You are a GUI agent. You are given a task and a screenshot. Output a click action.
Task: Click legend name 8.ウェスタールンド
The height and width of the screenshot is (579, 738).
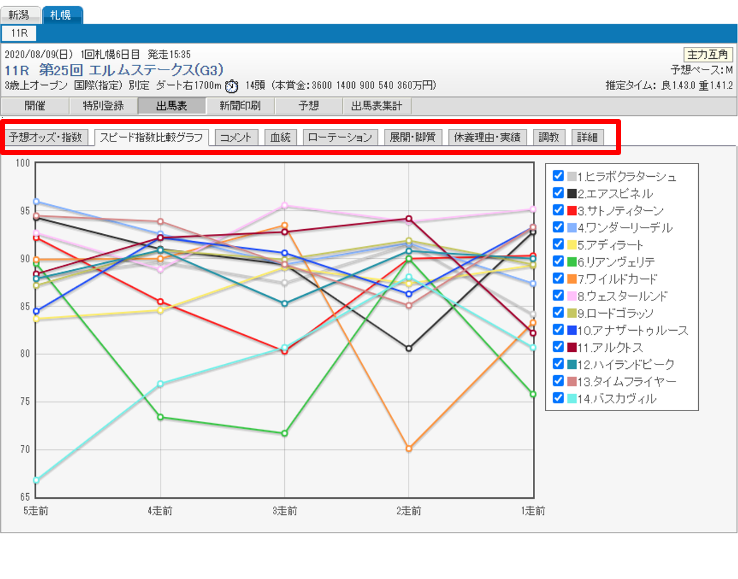coord(622,296)
